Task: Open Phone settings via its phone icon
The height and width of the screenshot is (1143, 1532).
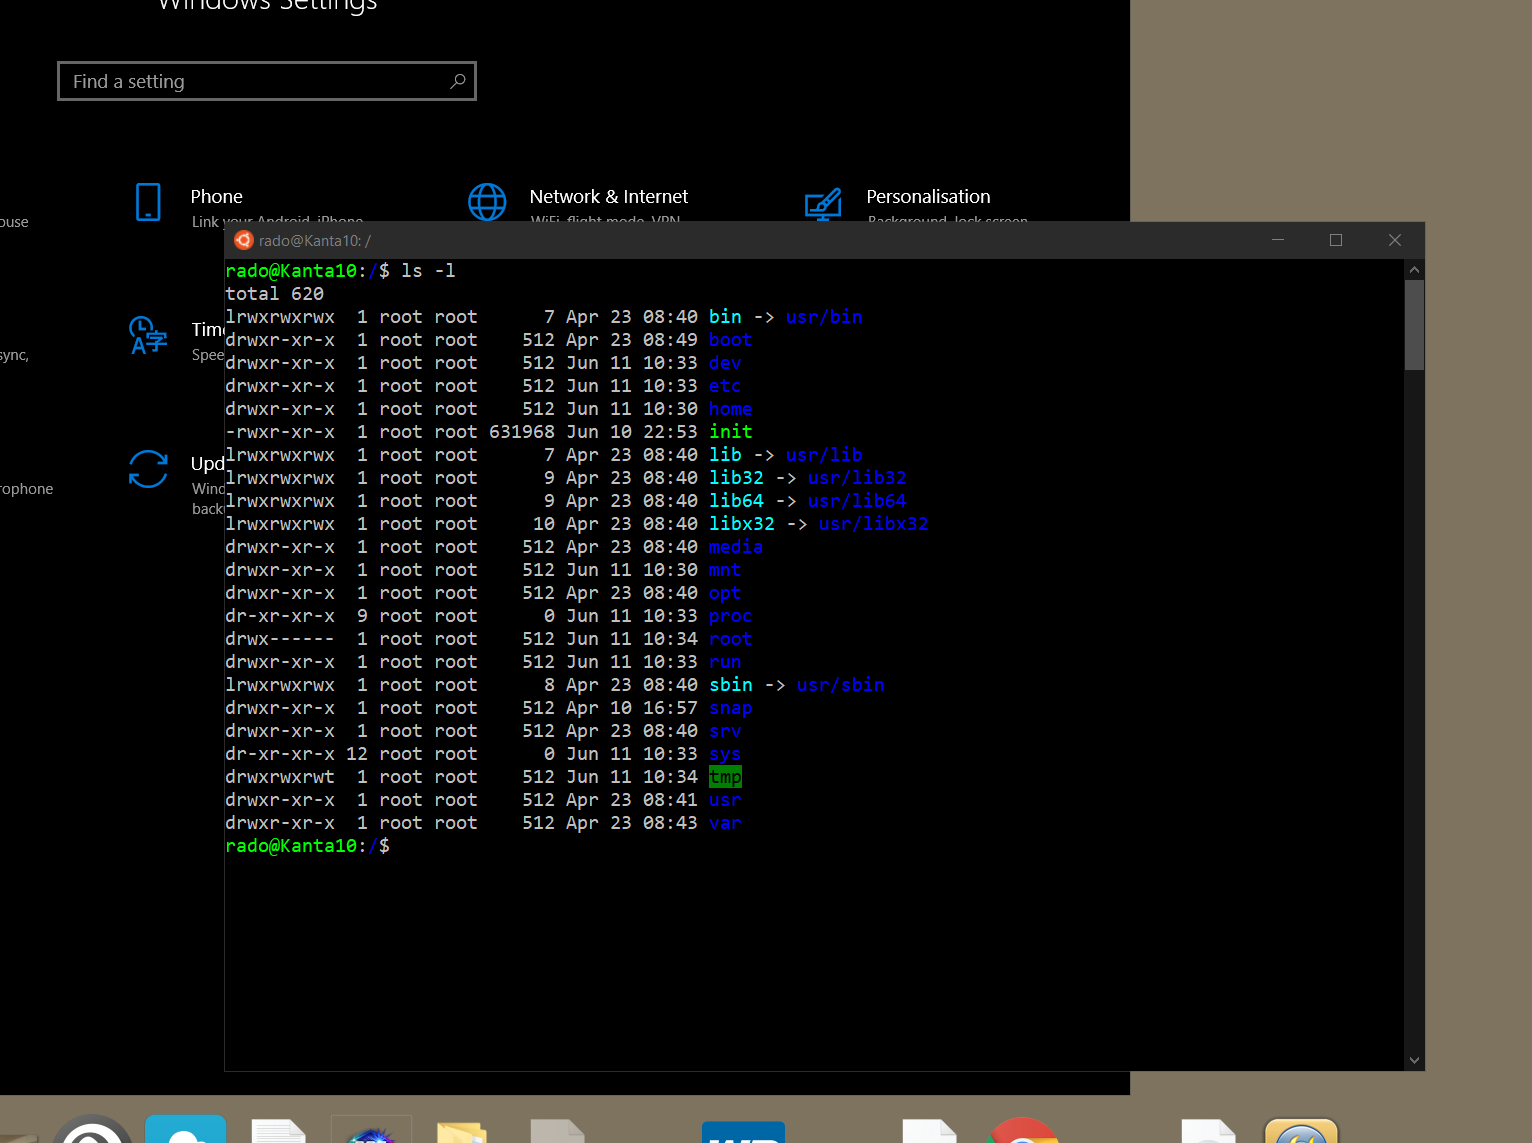Action: click(148, 201)
